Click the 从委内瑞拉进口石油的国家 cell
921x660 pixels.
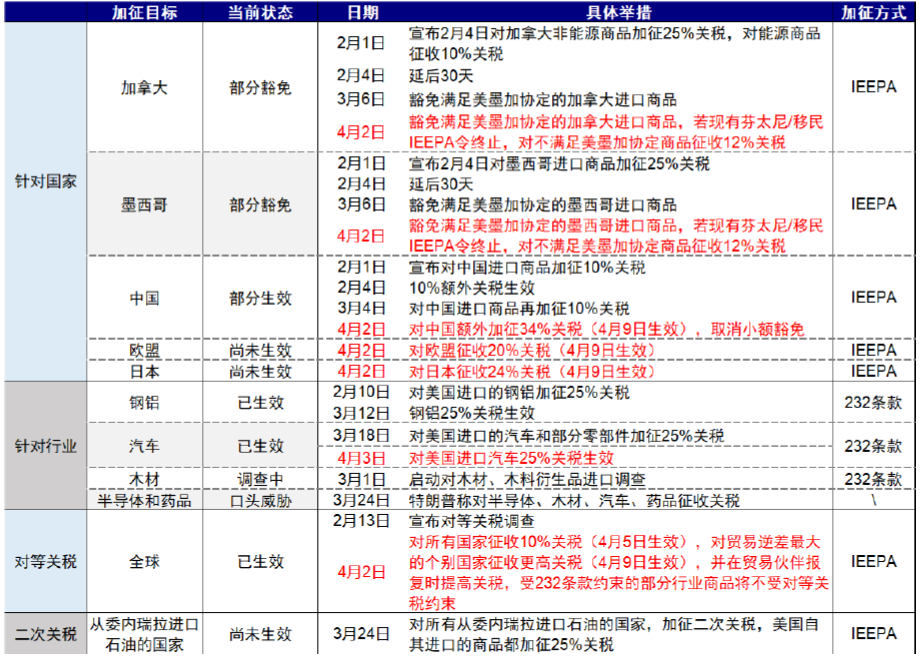click(x=144, y=634)
